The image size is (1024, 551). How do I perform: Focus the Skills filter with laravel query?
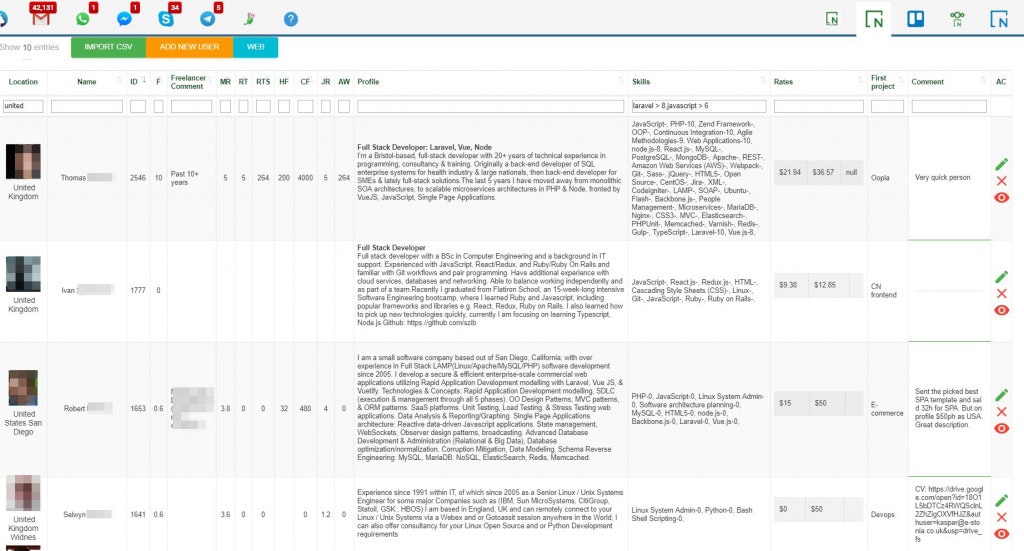(699, 106)
